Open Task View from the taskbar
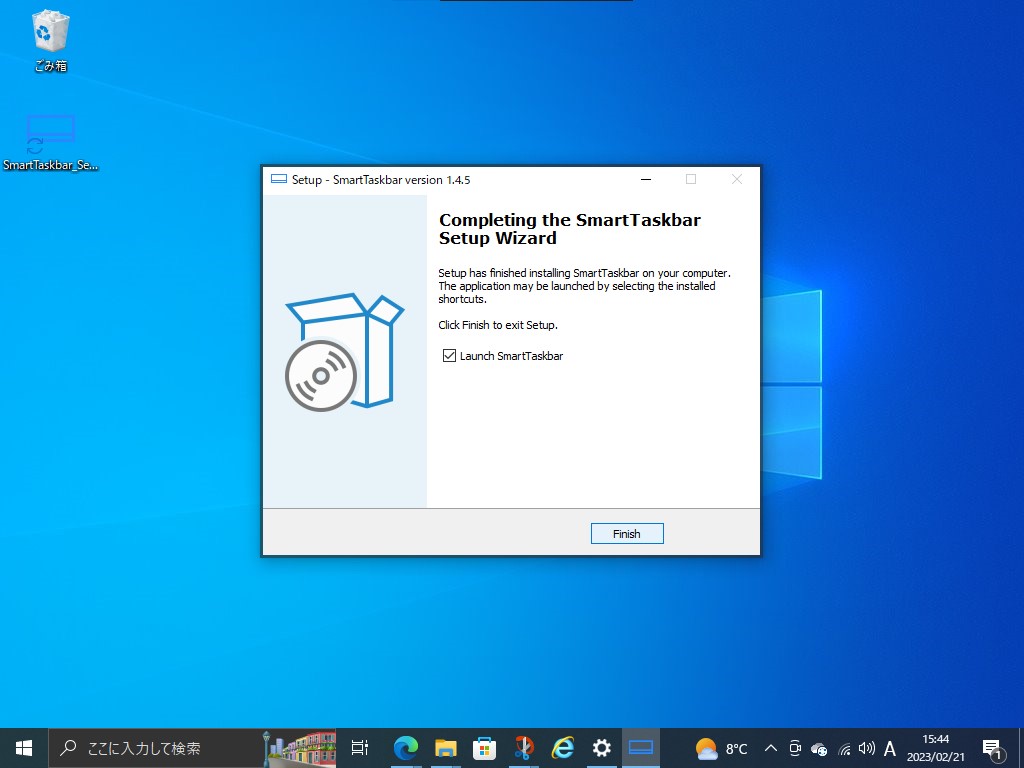1024x768 pixels. coord(359,747)
